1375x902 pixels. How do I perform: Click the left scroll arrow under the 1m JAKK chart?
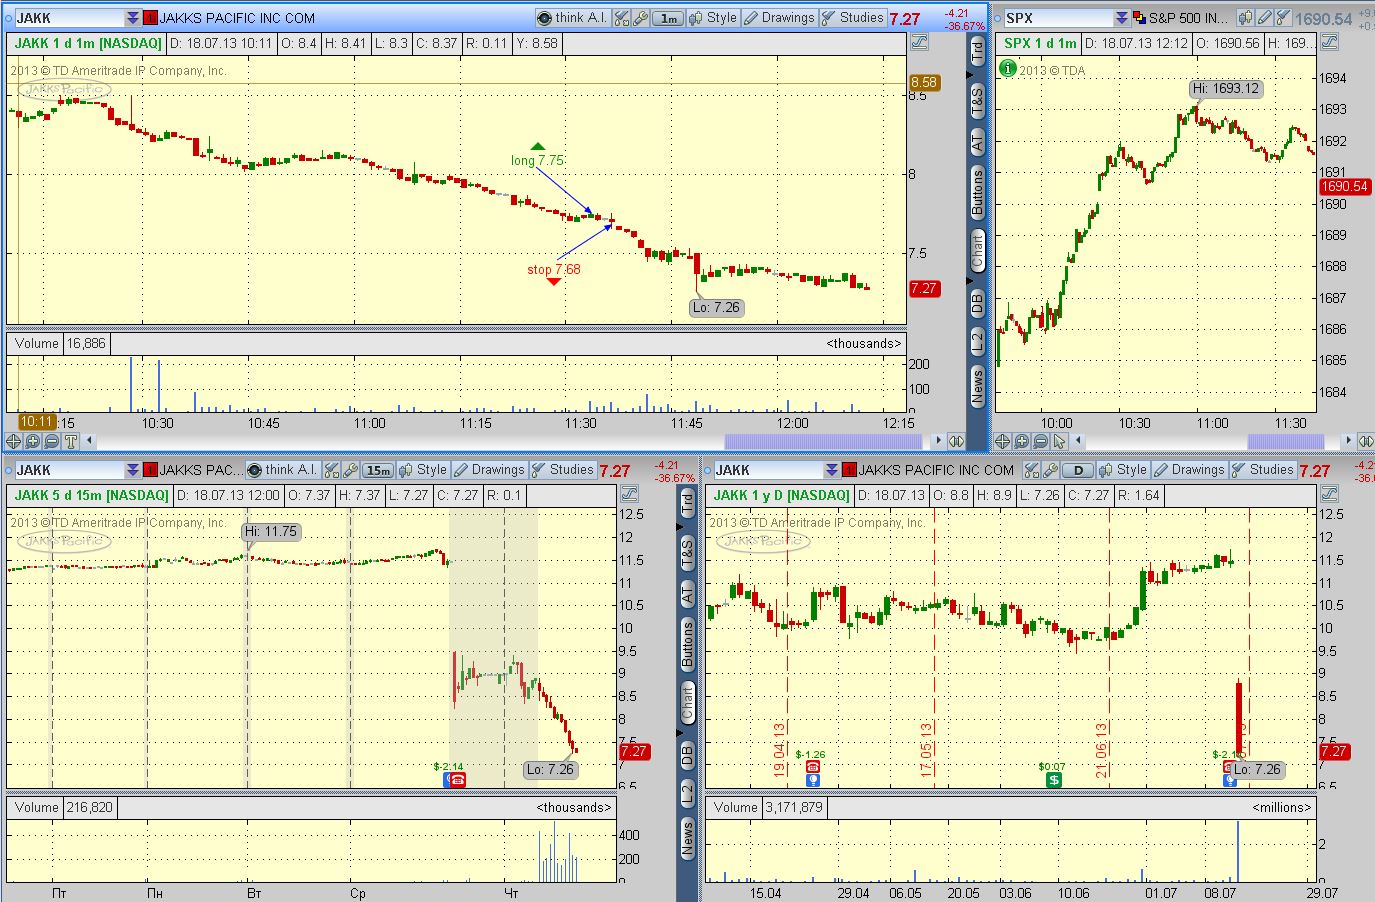point(90,441)
